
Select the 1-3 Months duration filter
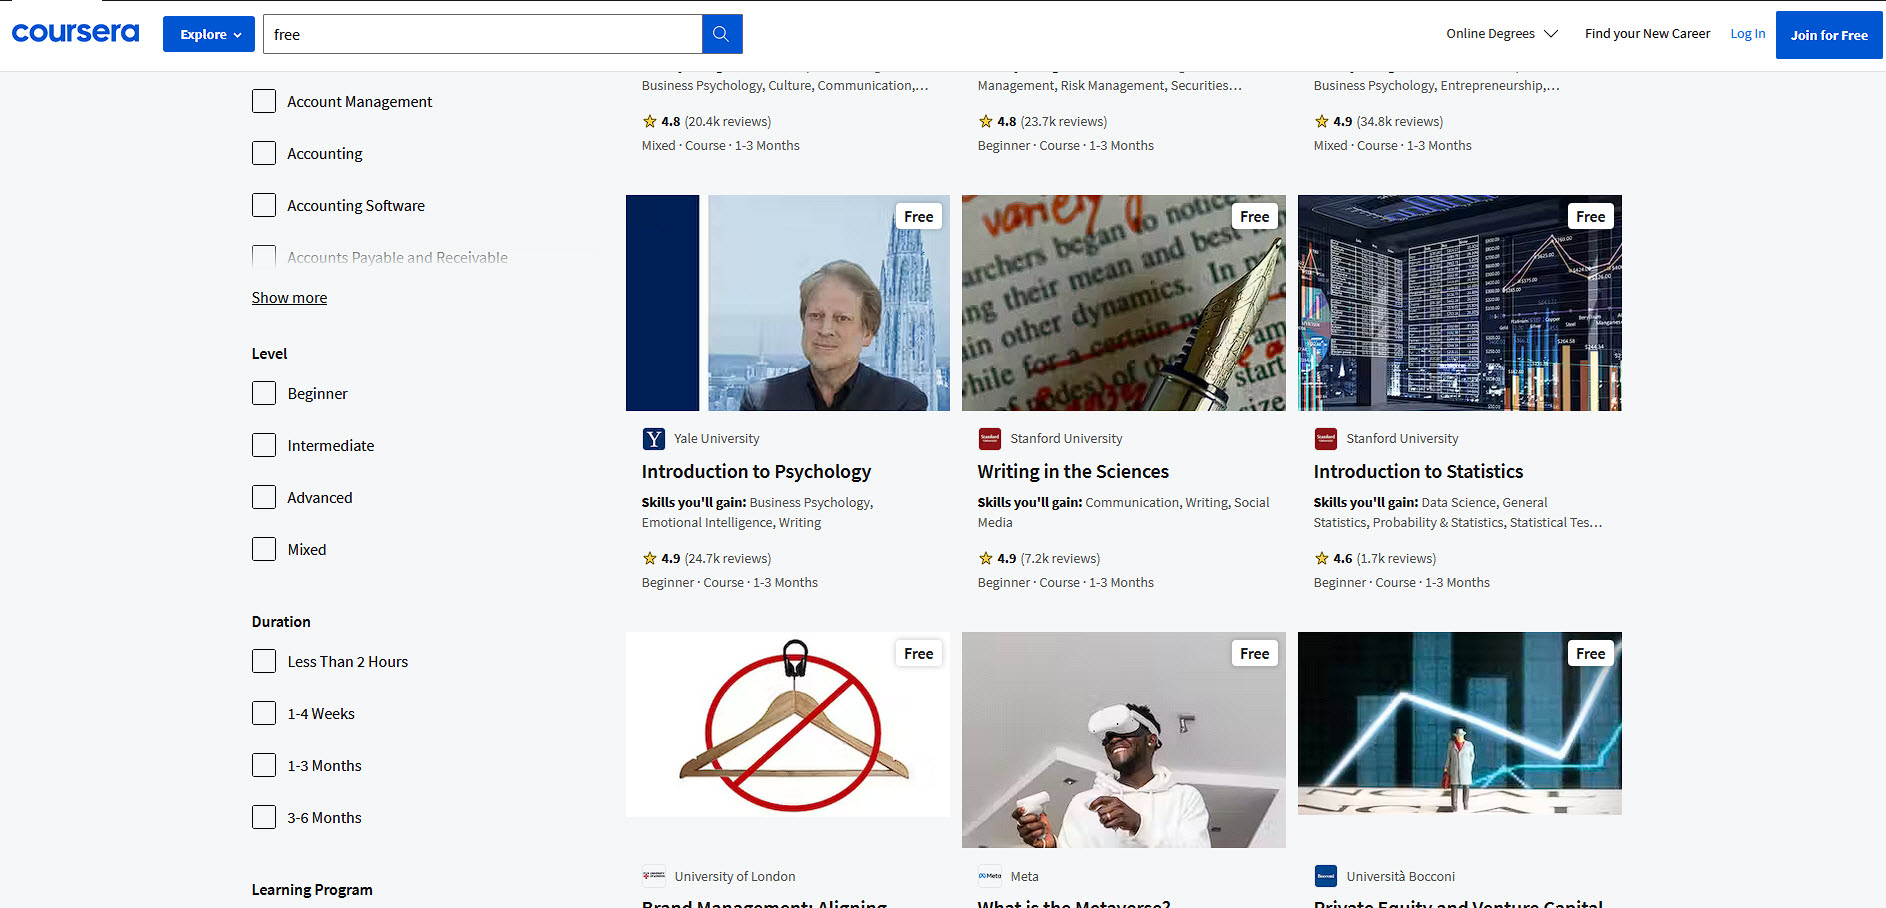point(264,765)
